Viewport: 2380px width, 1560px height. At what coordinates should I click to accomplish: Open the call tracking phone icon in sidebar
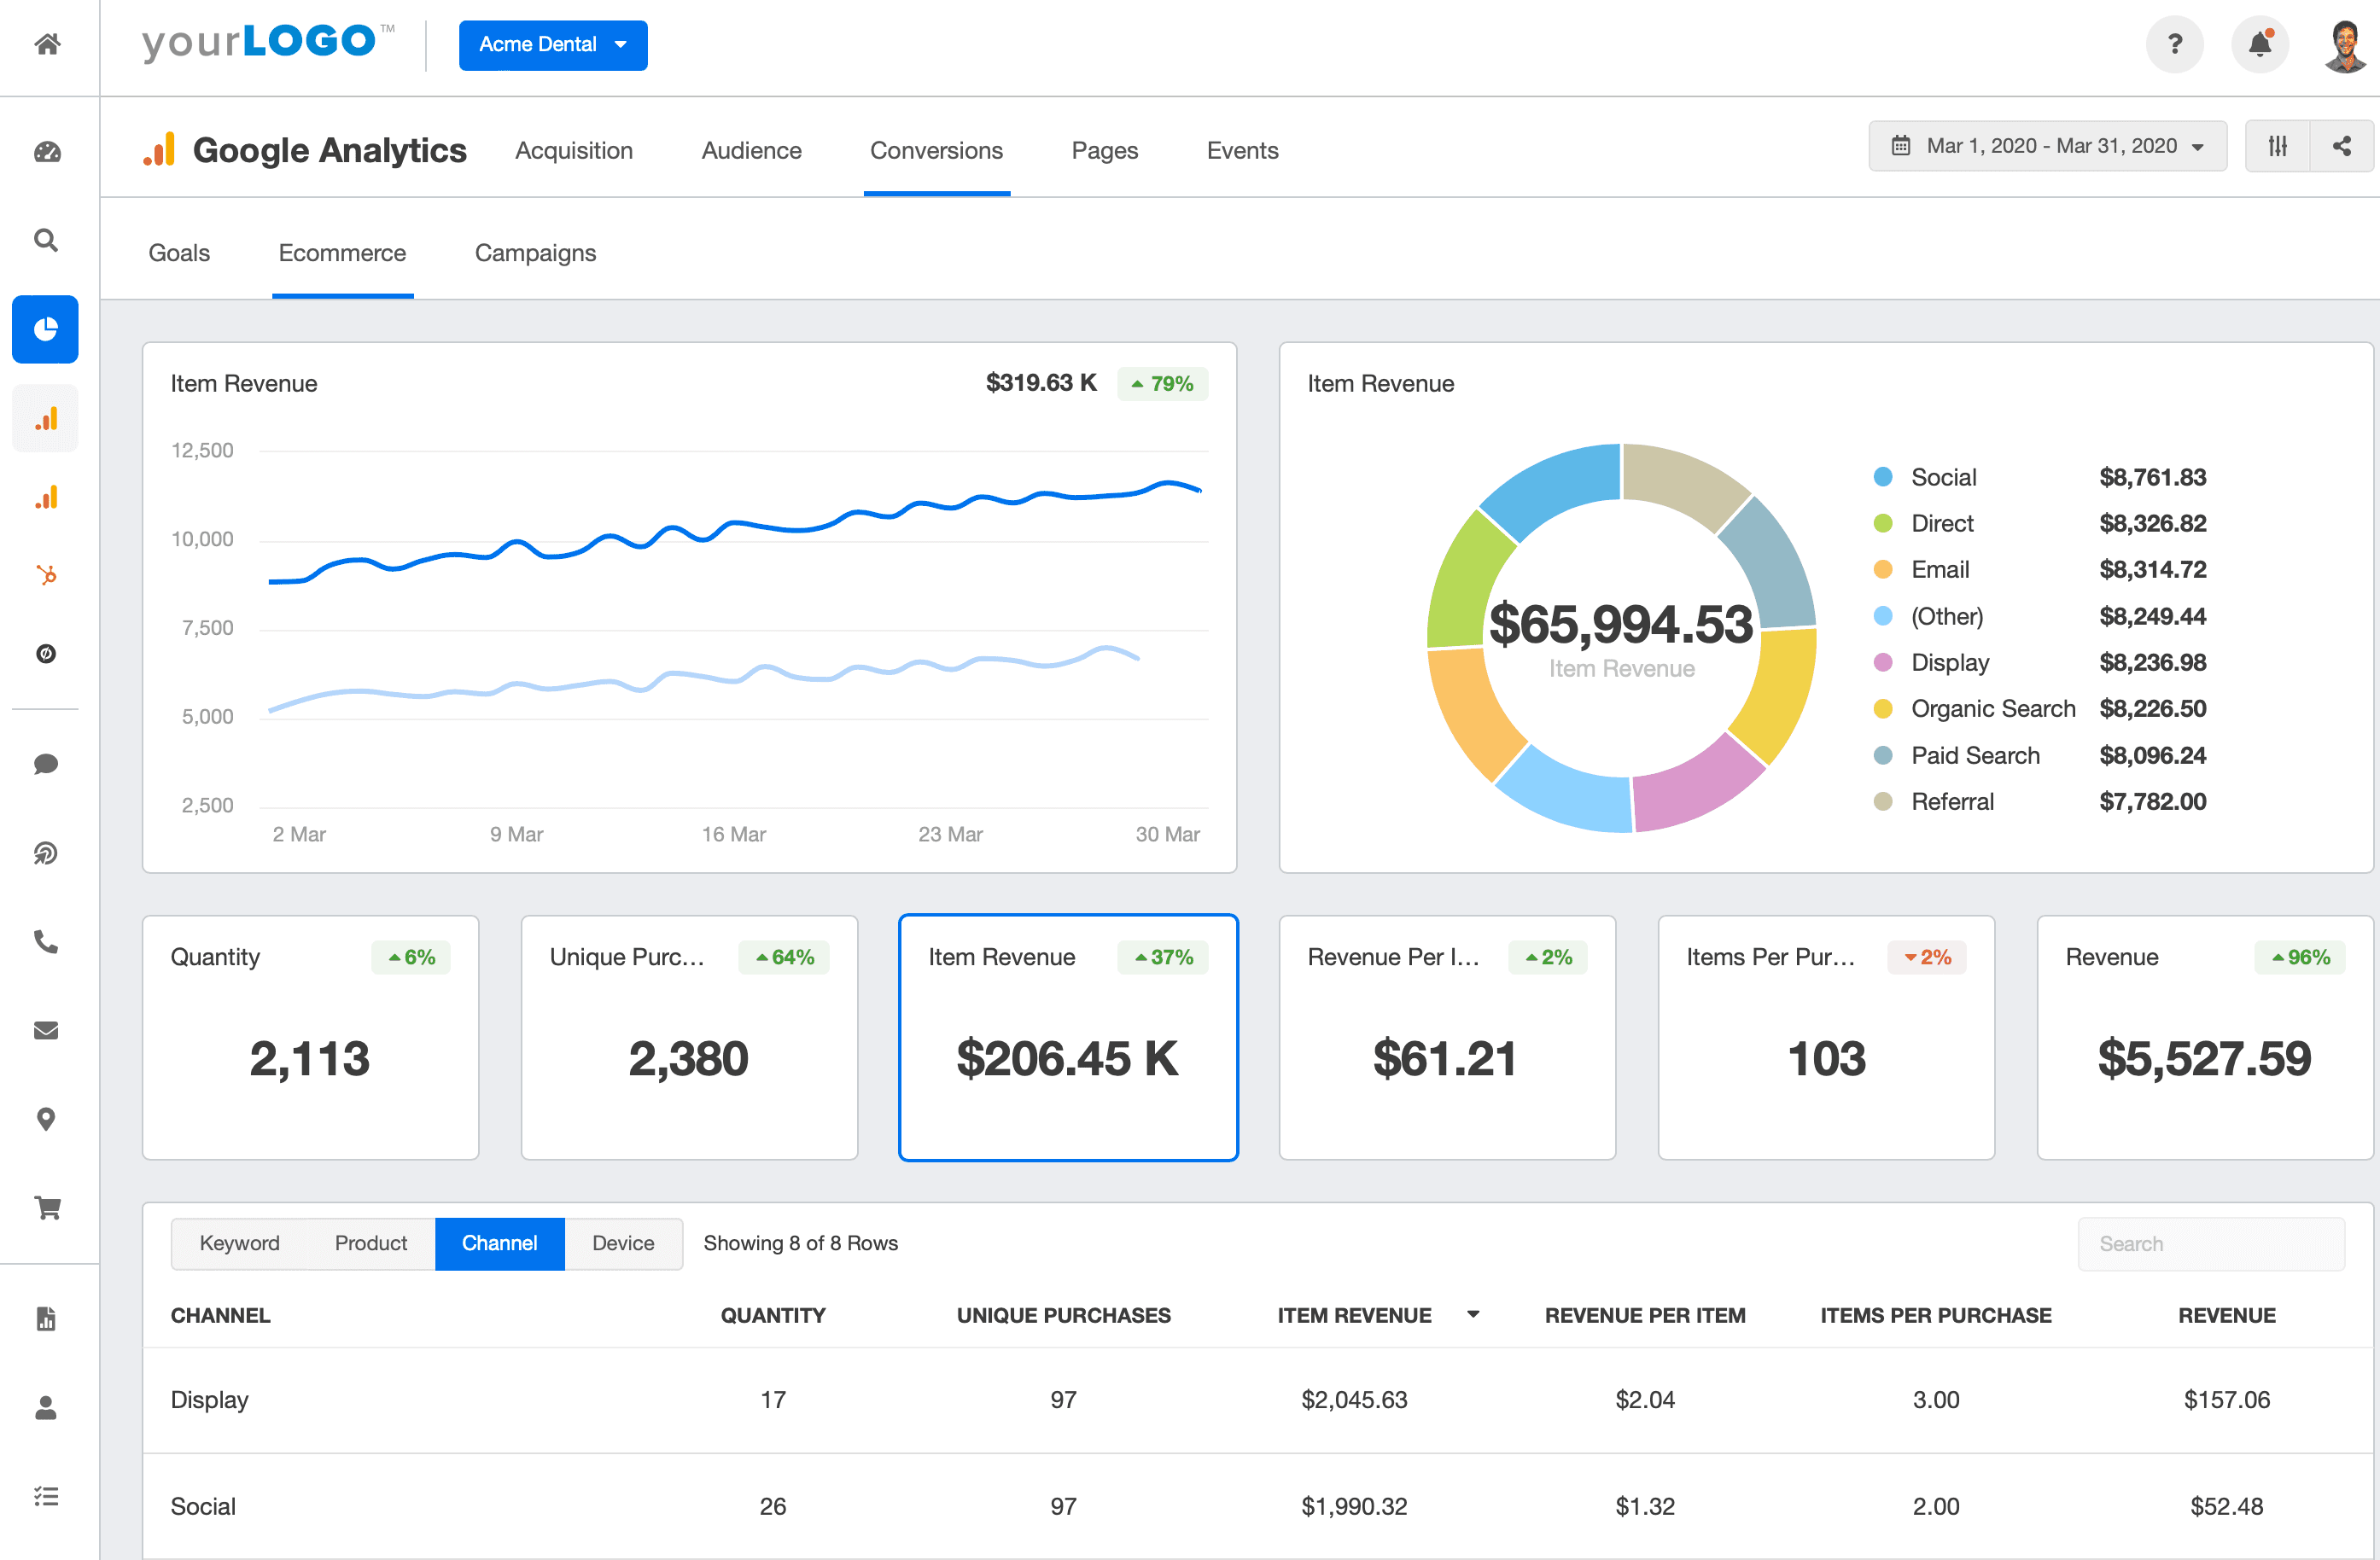click(x=46, y=942)
